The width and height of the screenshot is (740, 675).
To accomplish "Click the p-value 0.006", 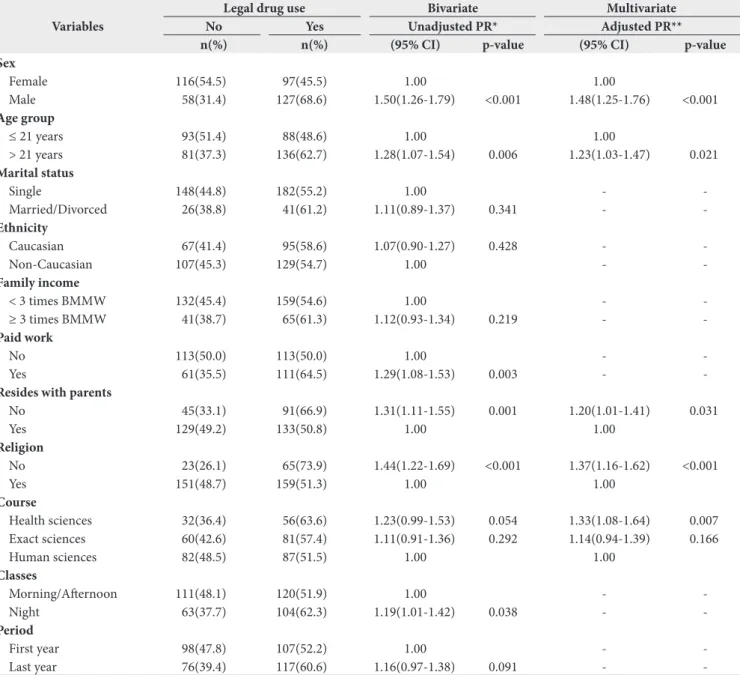I will tap(503, 155).
